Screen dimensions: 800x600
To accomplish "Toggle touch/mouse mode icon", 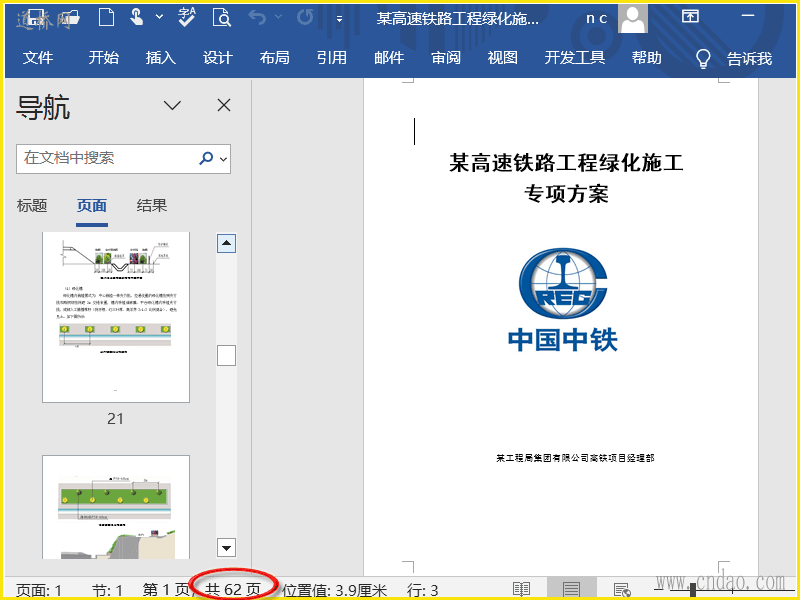I will (x=136, y=18).
